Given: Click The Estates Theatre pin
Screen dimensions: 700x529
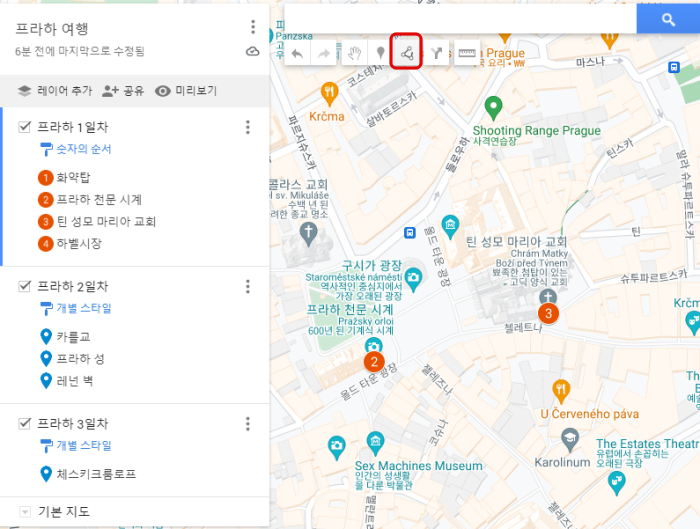Looking at the screenshot, I should point(617,483).
